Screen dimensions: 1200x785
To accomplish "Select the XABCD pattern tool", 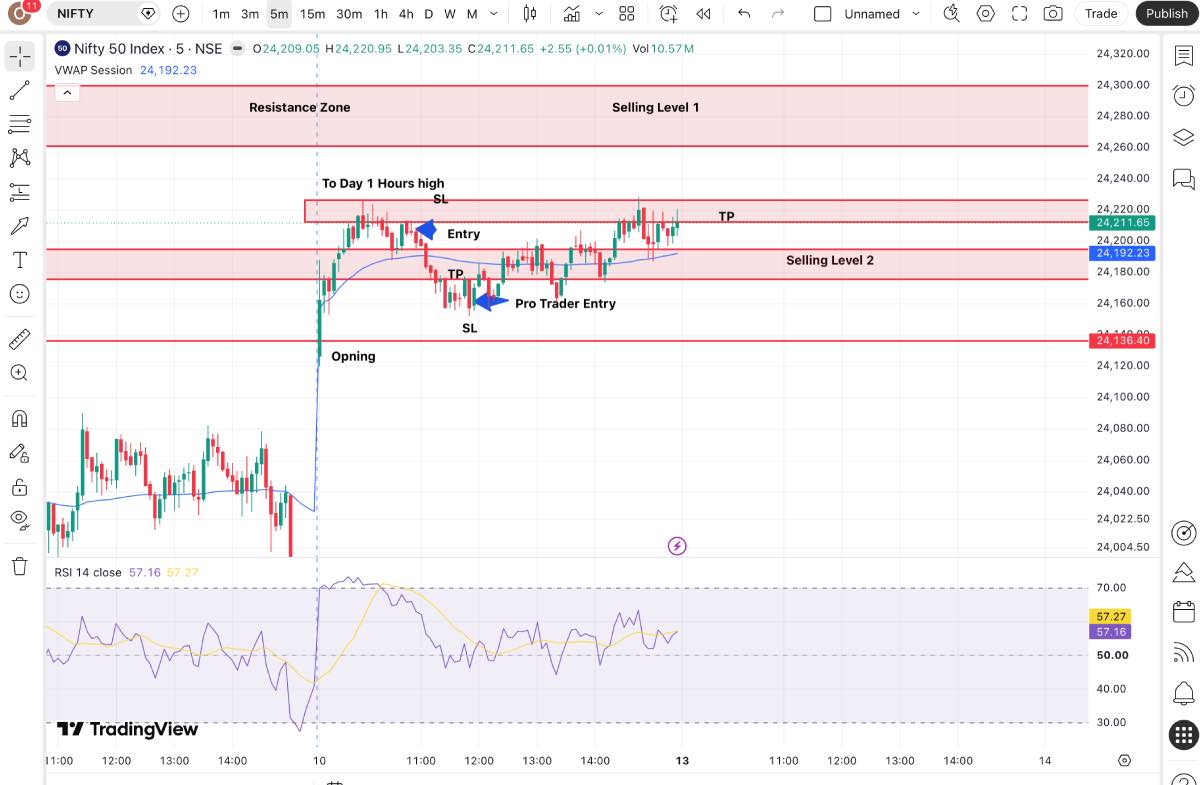I will [20, 157].
